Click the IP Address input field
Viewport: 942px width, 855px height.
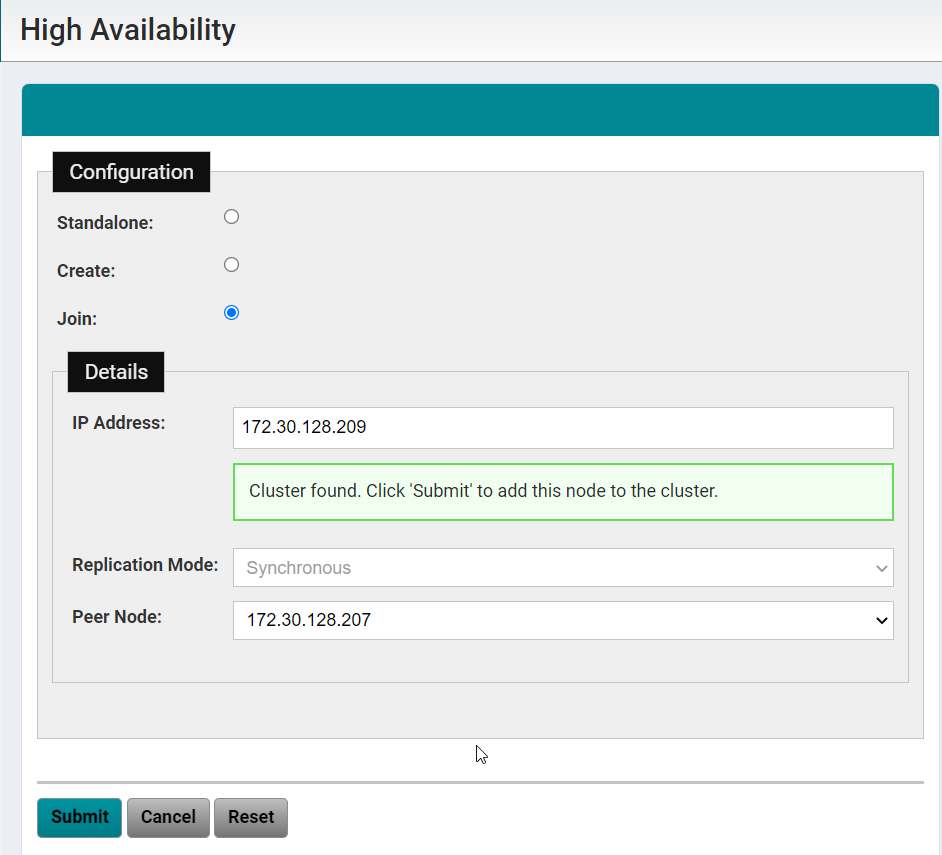tap(562, 428)
